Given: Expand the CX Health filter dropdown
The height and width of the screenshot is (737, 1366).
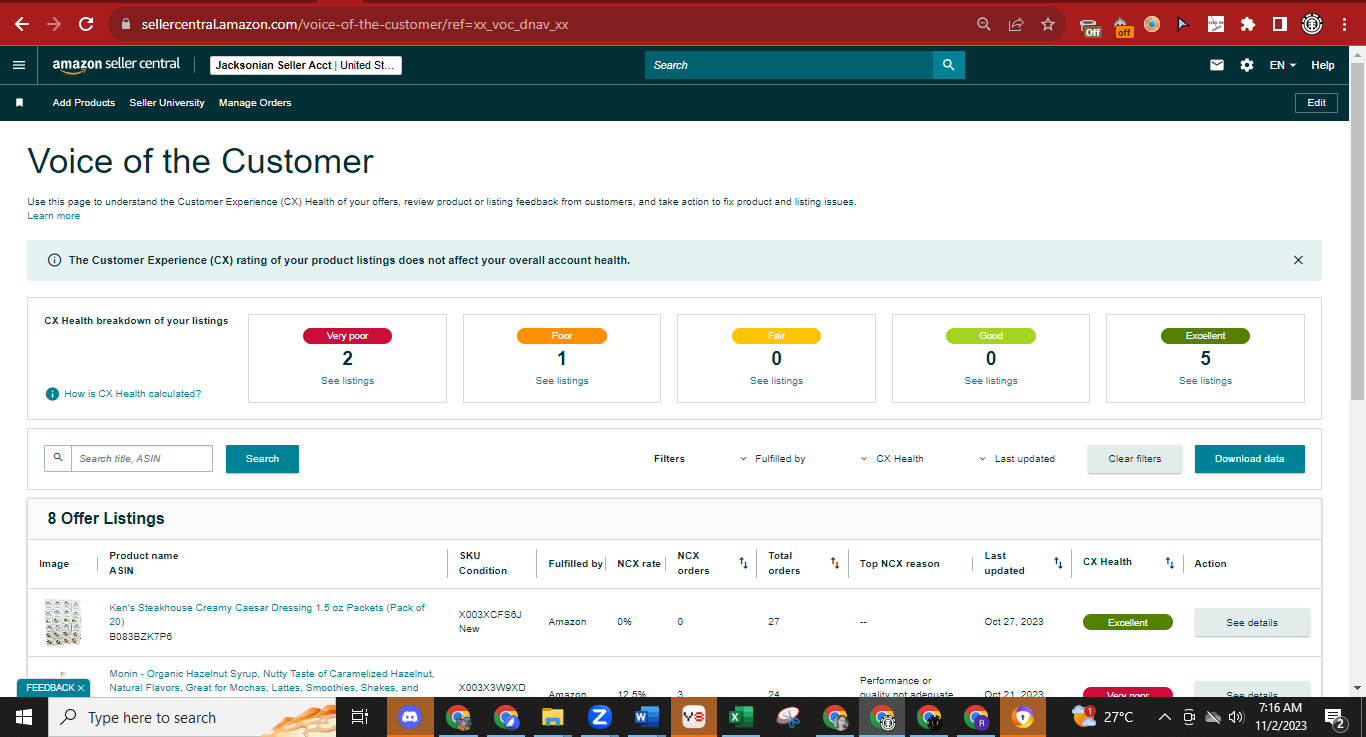Looking at the screenshot, I should [x=892, y=459].
